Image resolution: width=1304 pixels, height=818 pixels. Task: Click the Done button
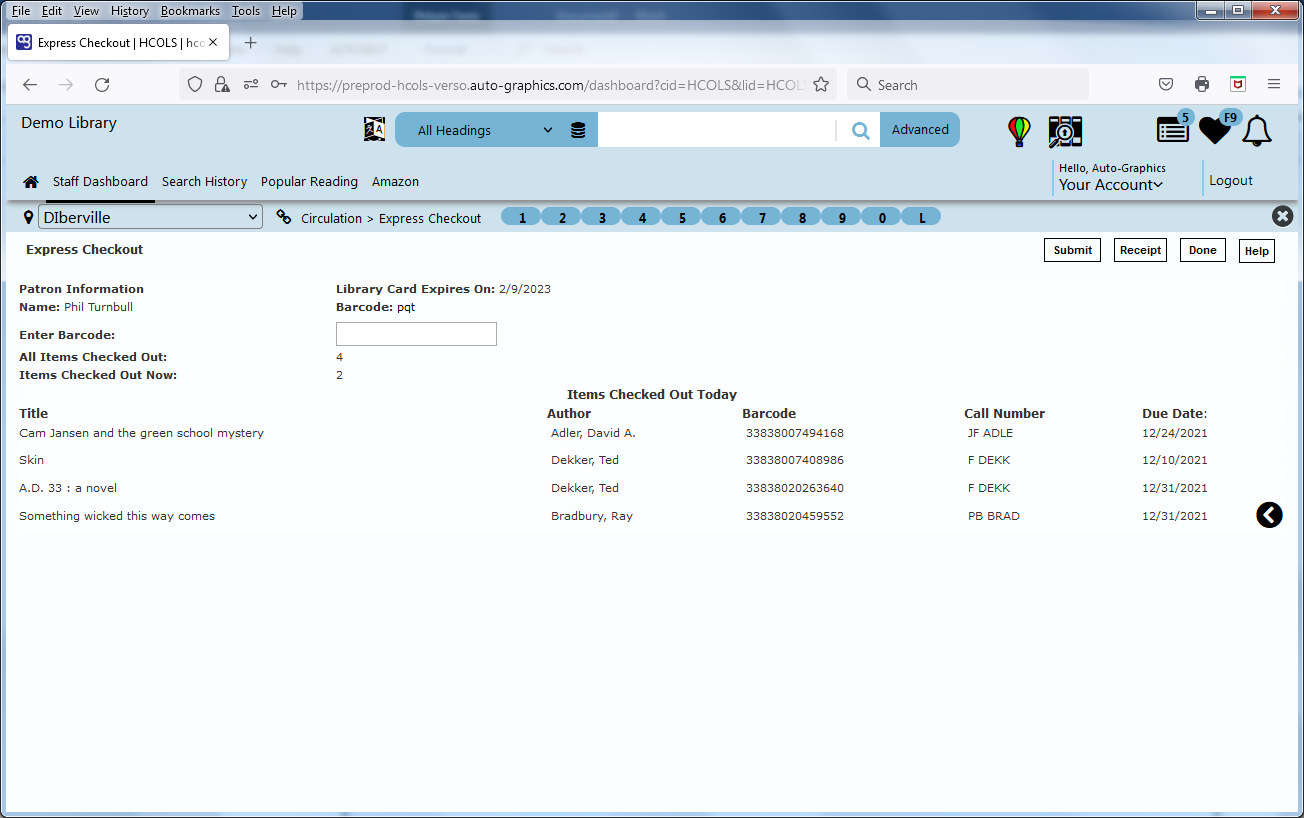click(1203, 250)
